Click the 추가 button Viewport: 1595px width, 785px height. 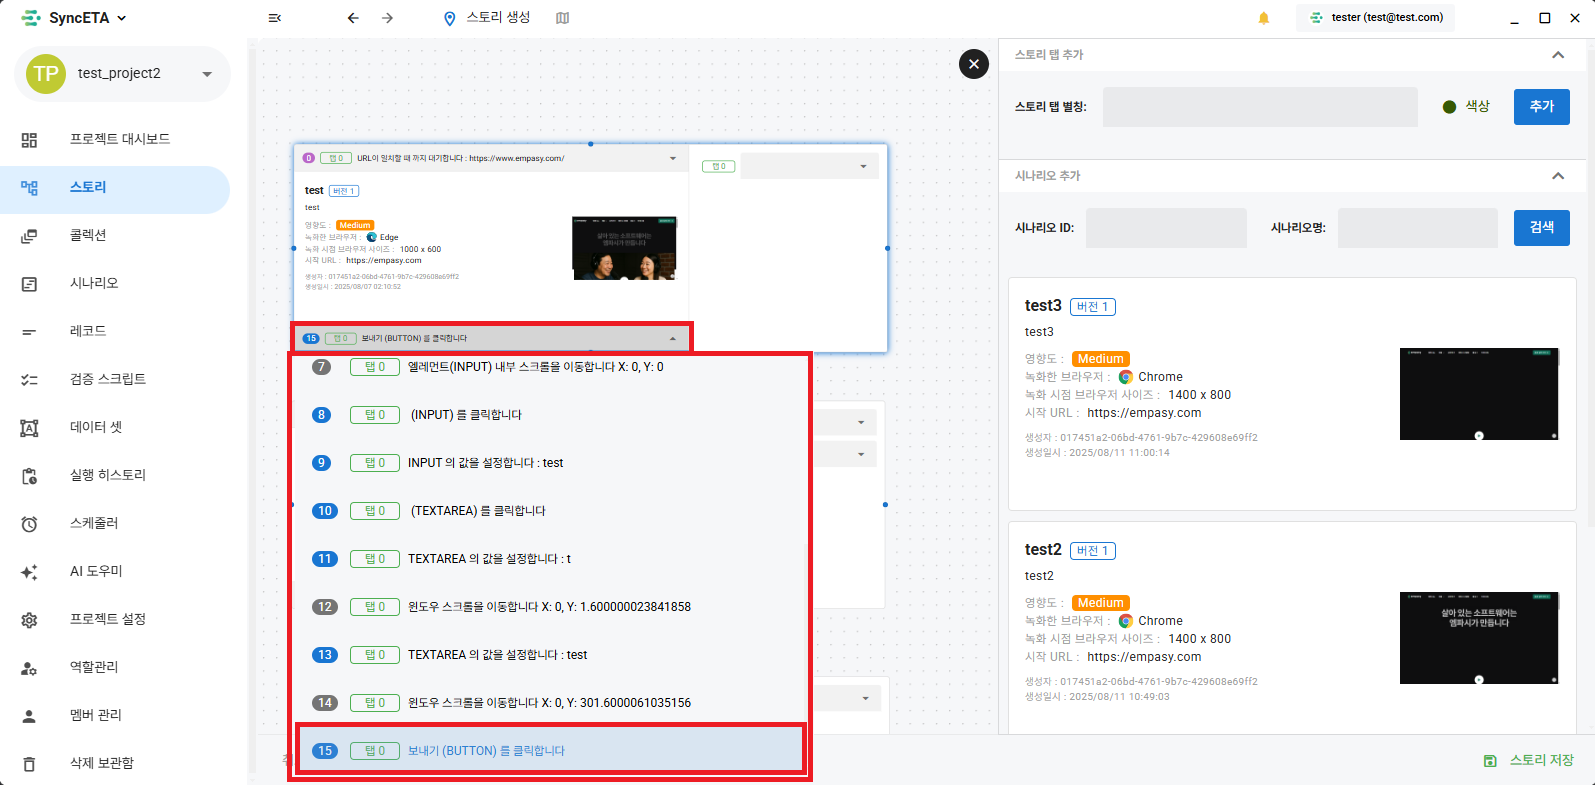tap(1541, 107)
